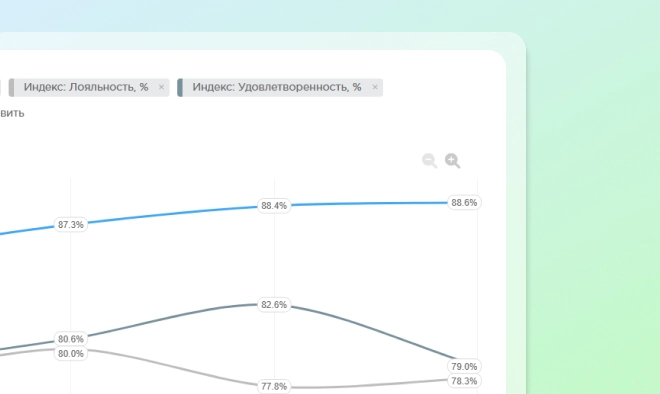
Task: Click the gray color bar of Лояльность tag
Action: [x=11, y=88]
